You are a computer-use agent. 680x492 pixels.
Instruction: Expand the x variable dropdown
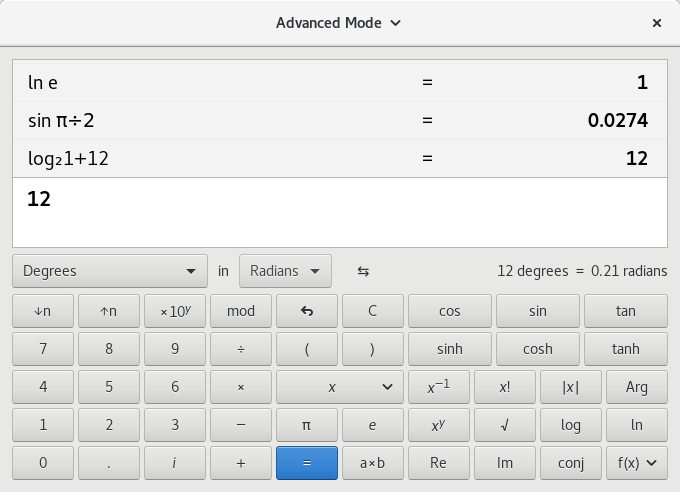[x=339, y=387]
